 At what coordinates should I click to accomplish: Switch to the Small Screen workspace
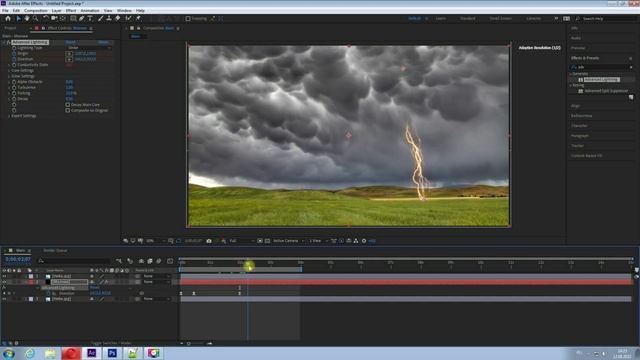coord(500,18)
